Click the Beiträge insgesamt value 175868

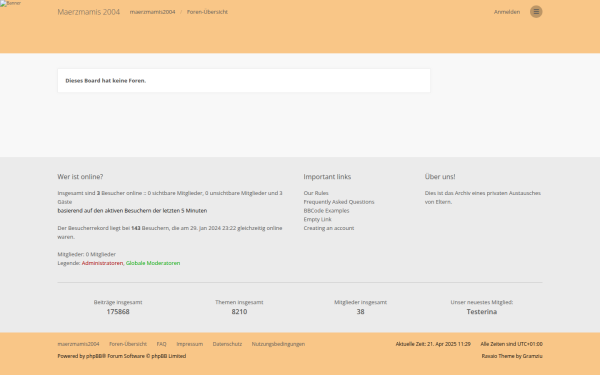point(118,311)
